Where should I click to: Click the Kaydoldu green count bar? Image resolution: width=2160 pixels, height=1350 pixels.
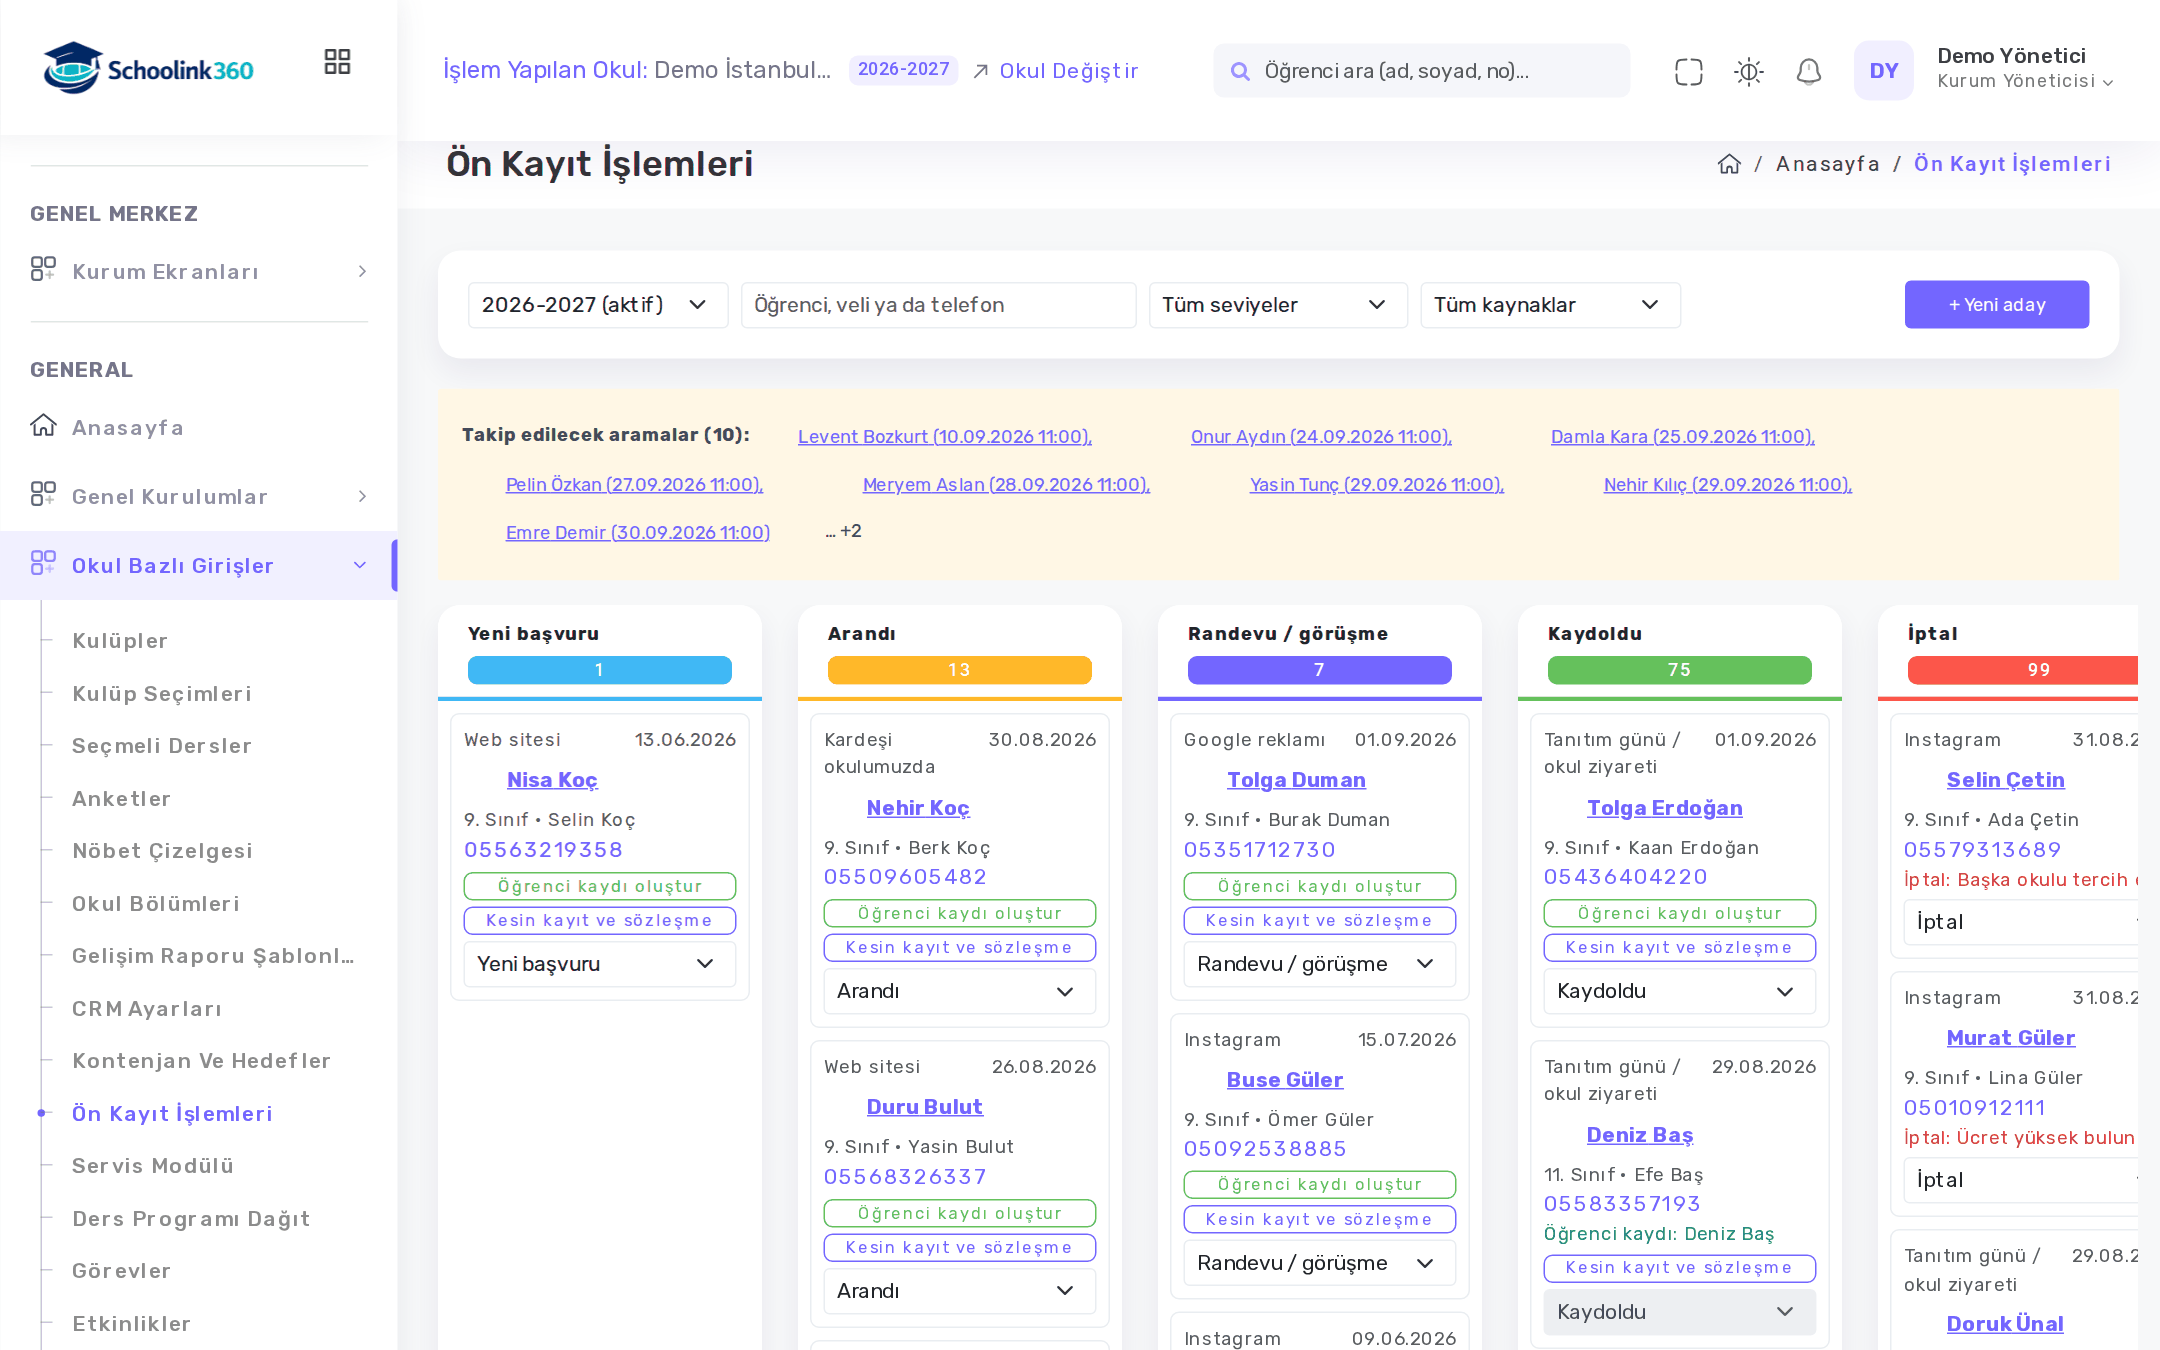point(1679,670)
